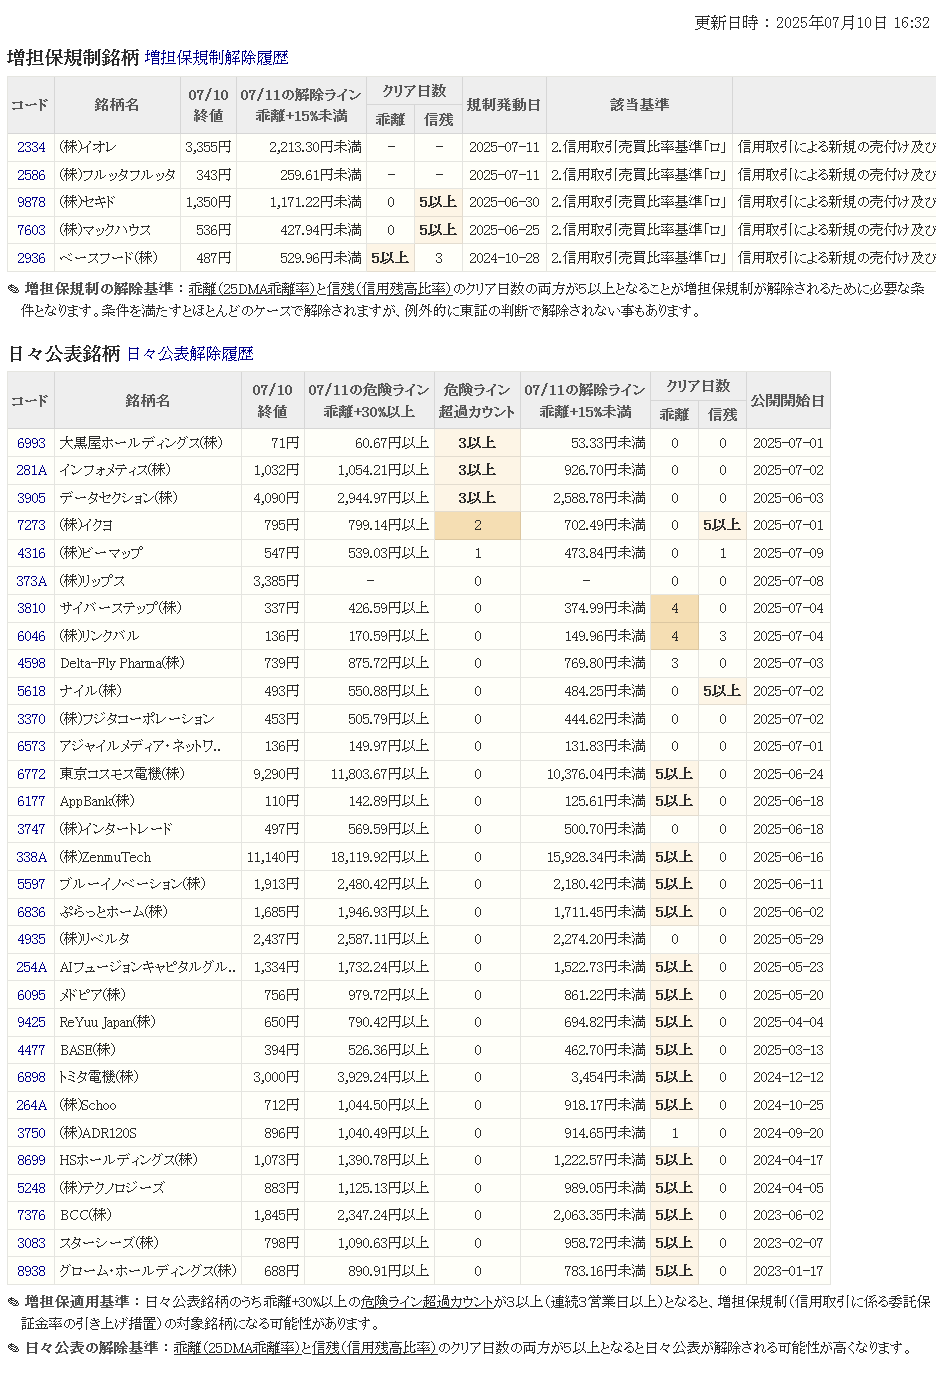Click the 6836 code link

[x=31, y=912]
